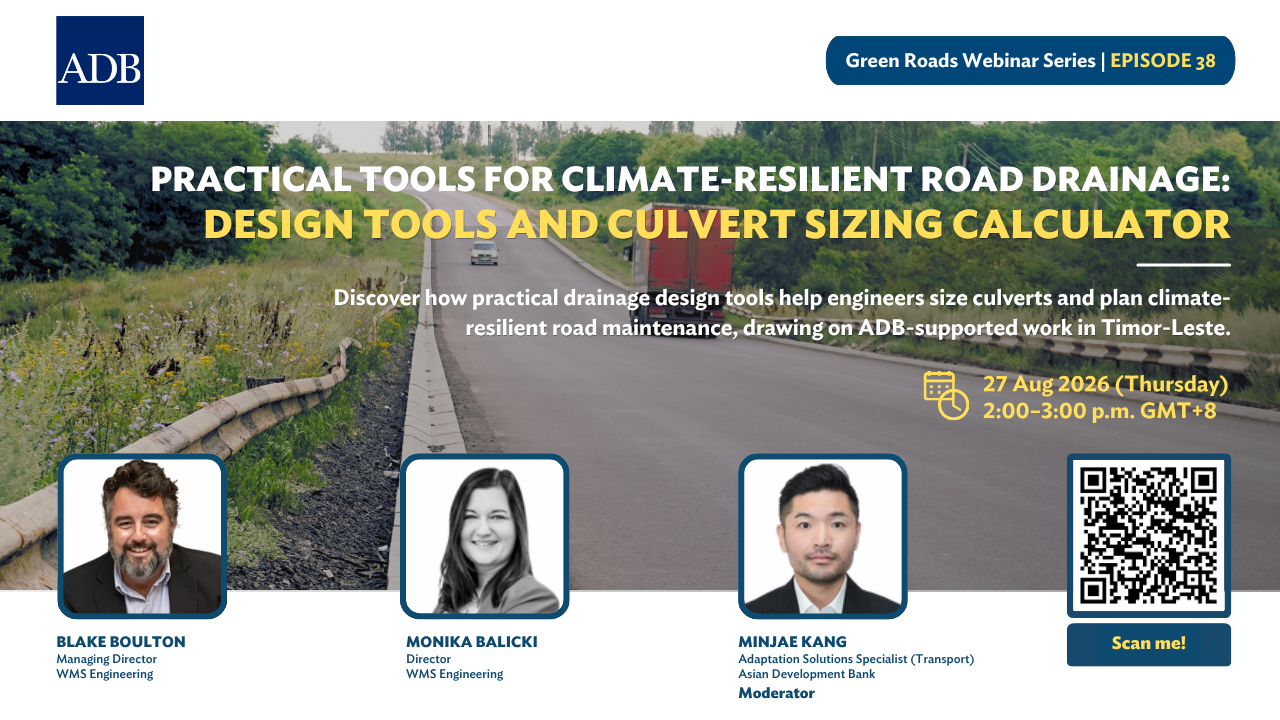Click the name MONIKA BALICKI
1280x720 pixels.
(x=472, y=642)
